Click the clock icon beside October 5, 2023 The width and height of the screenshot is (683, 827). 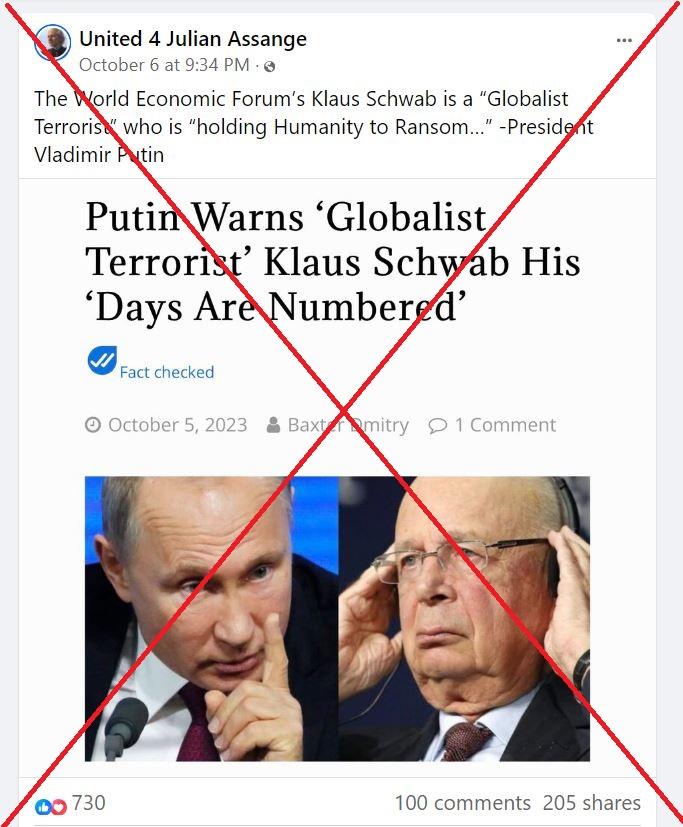[x=93, y=425]
